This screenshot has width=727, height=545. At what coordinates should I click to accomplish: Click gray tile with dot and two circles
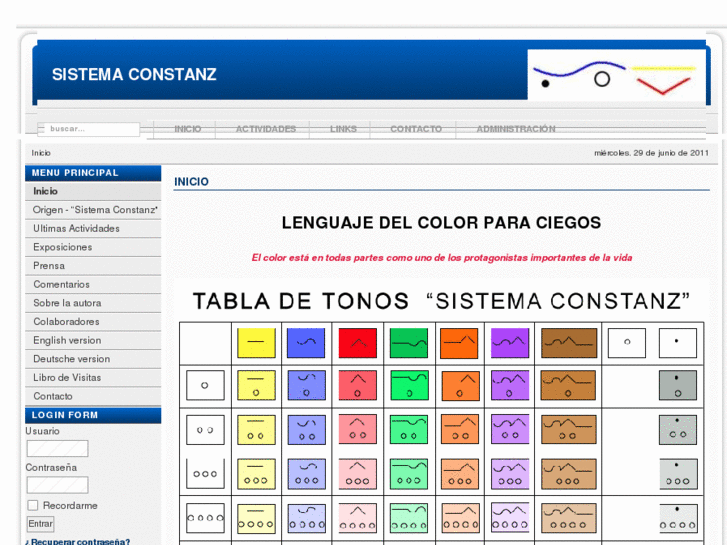678,430
